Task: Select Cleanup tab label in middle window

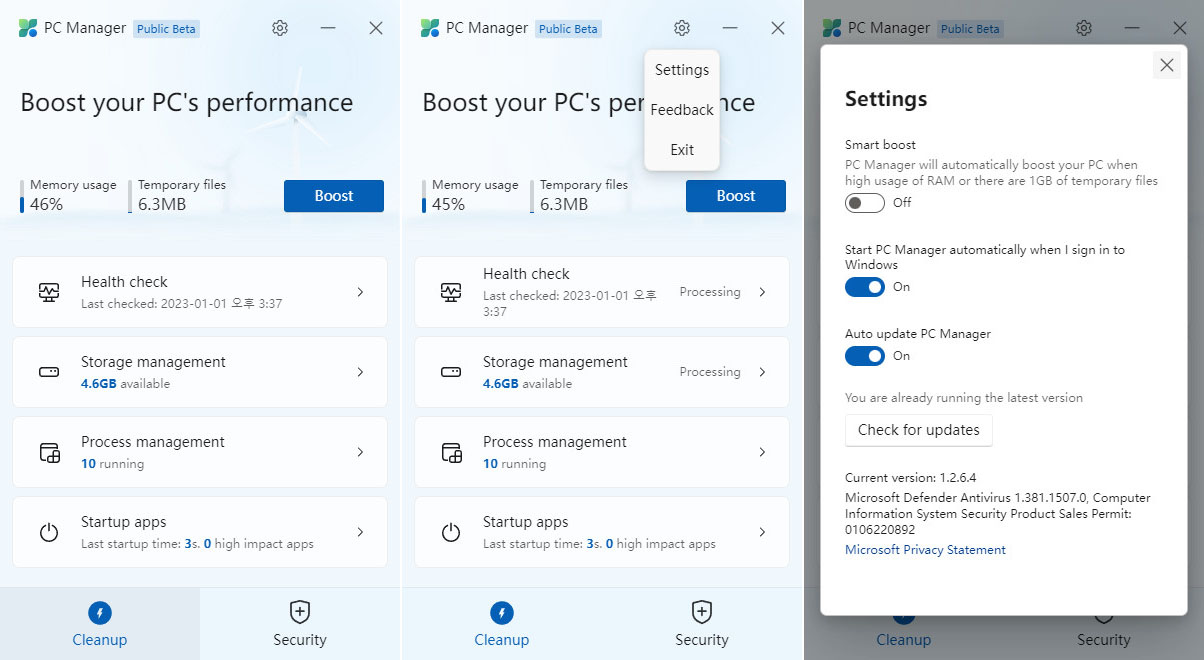Action: [x=502, y=640]
